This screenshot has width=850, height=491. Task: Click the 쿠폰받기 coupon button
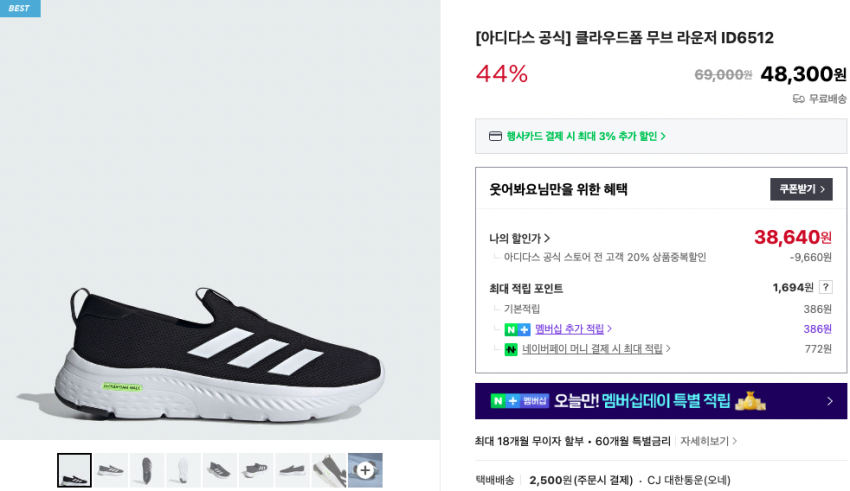tap(800, 189)
